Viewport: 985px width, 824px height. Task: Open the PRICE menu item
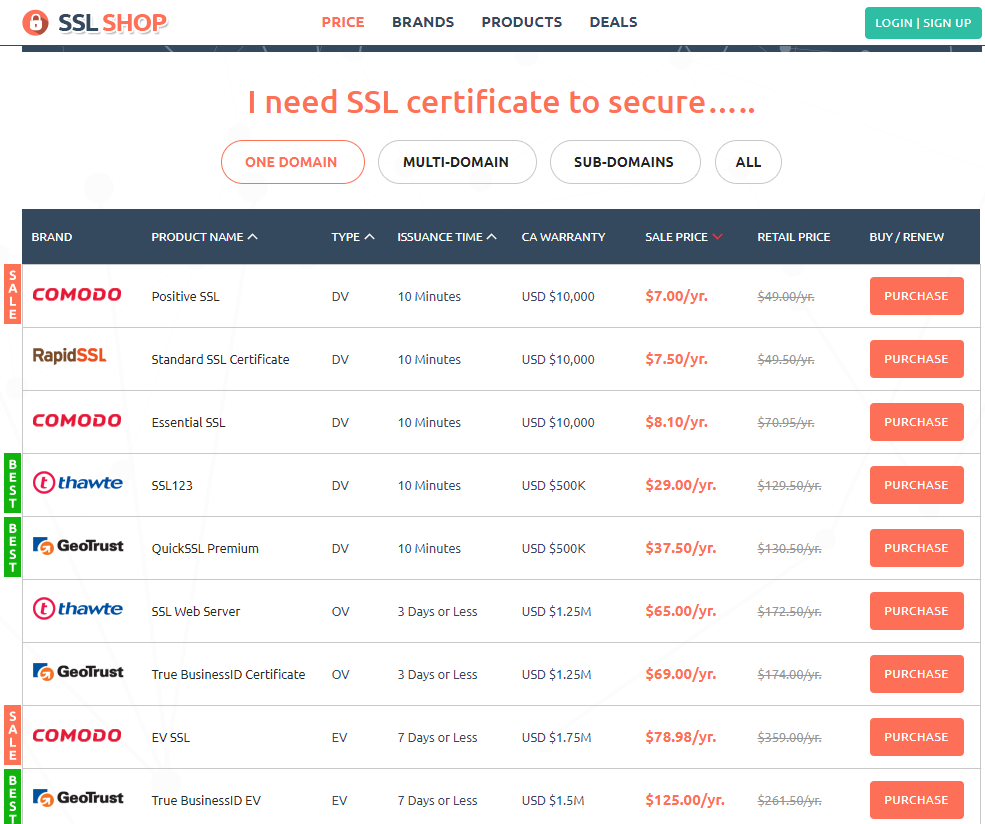click(343, 22)
